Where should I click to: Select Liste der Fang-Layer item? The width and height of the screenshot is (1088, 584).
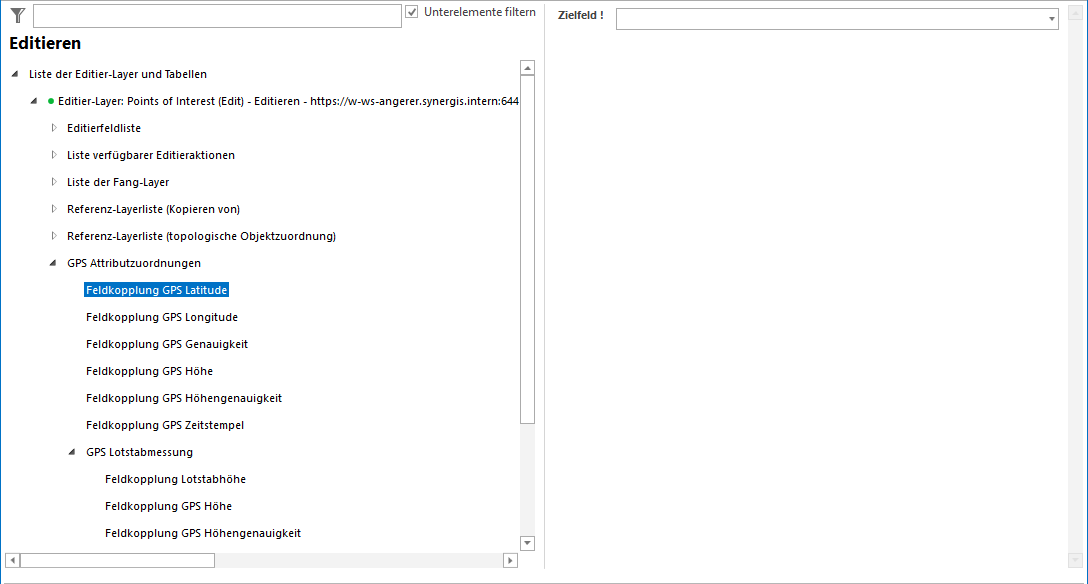pos(118,182)
